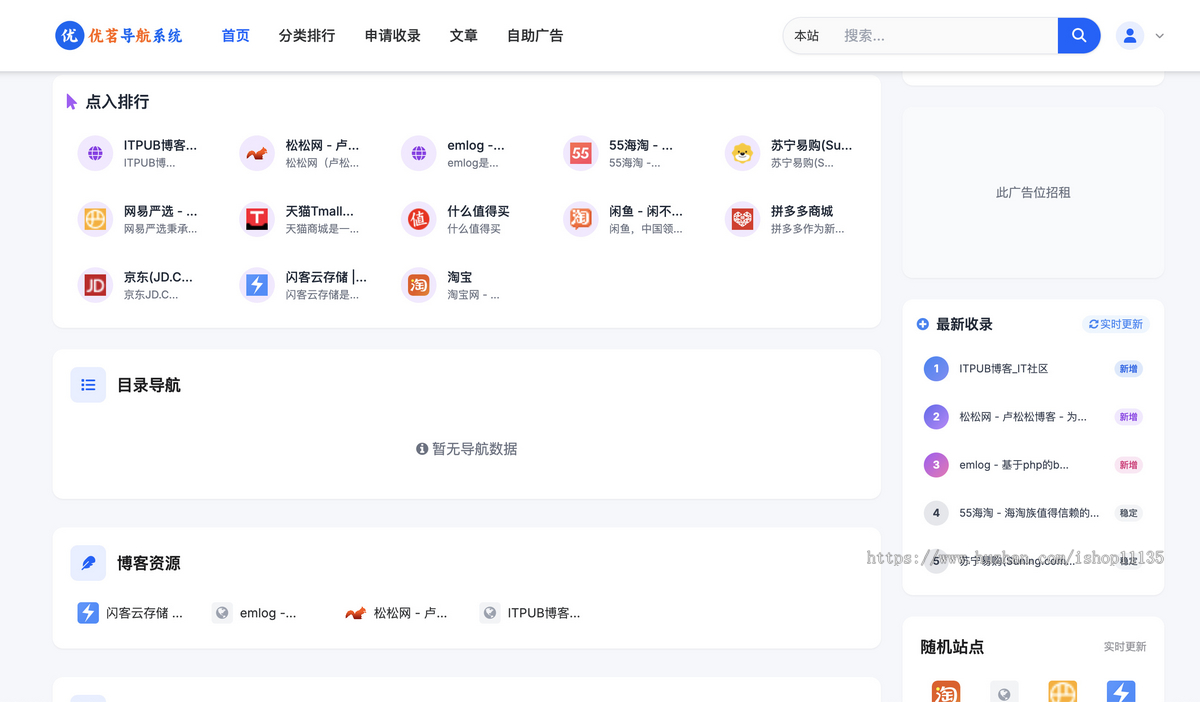This screenshot has width=1200, height=702.
Task: Go to the 首页 menu item
Action: (x=236, y=35)
